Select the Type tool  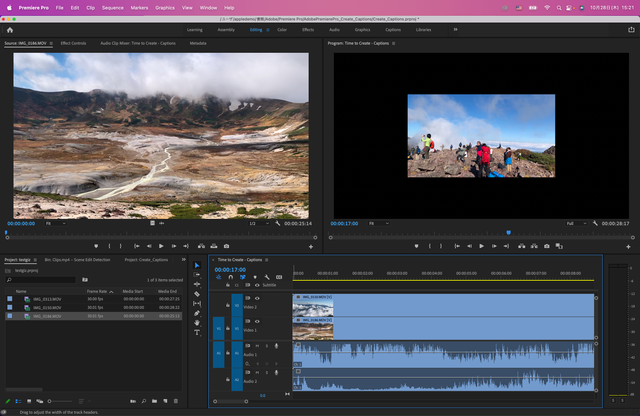point(197,332)
